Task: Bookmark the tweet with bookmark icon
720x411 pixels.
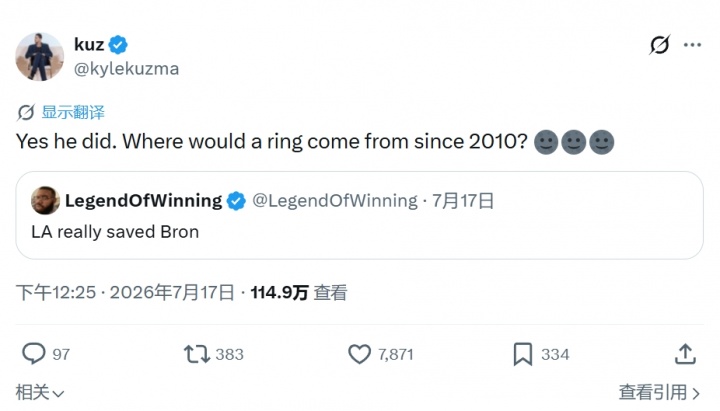Action: tap(523, 354)
